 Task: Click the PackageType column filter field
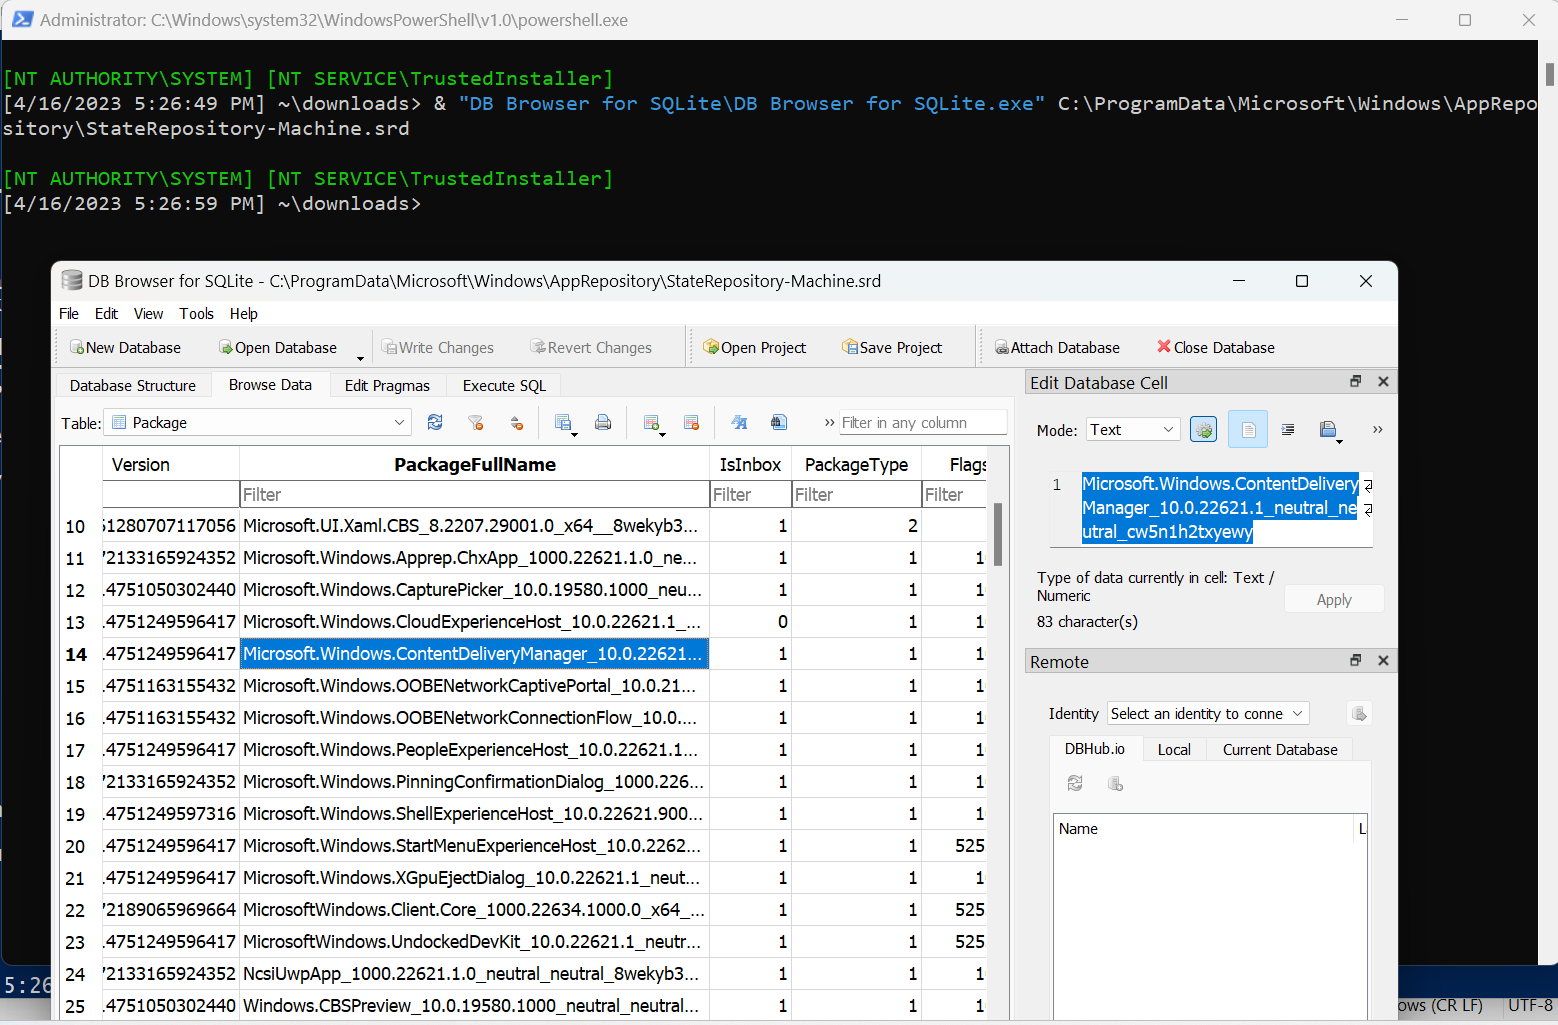tap(856, 494)
